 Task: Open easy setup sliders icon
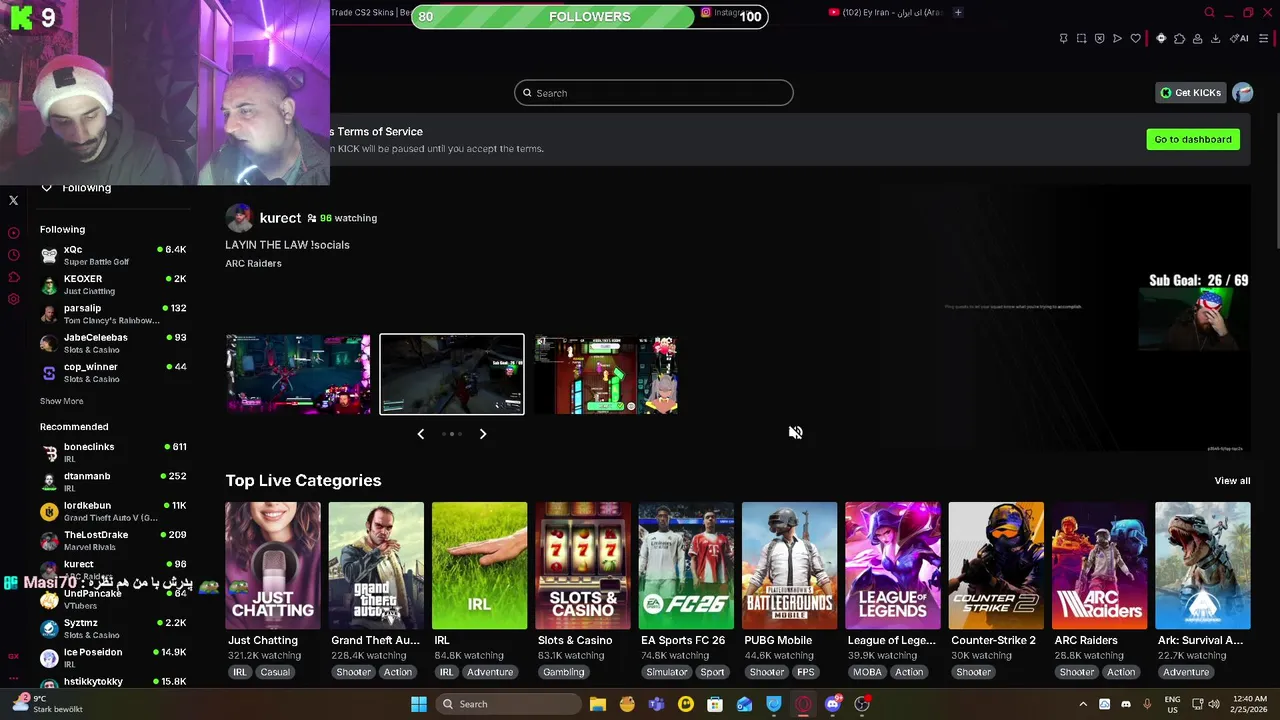point(1264,38)
